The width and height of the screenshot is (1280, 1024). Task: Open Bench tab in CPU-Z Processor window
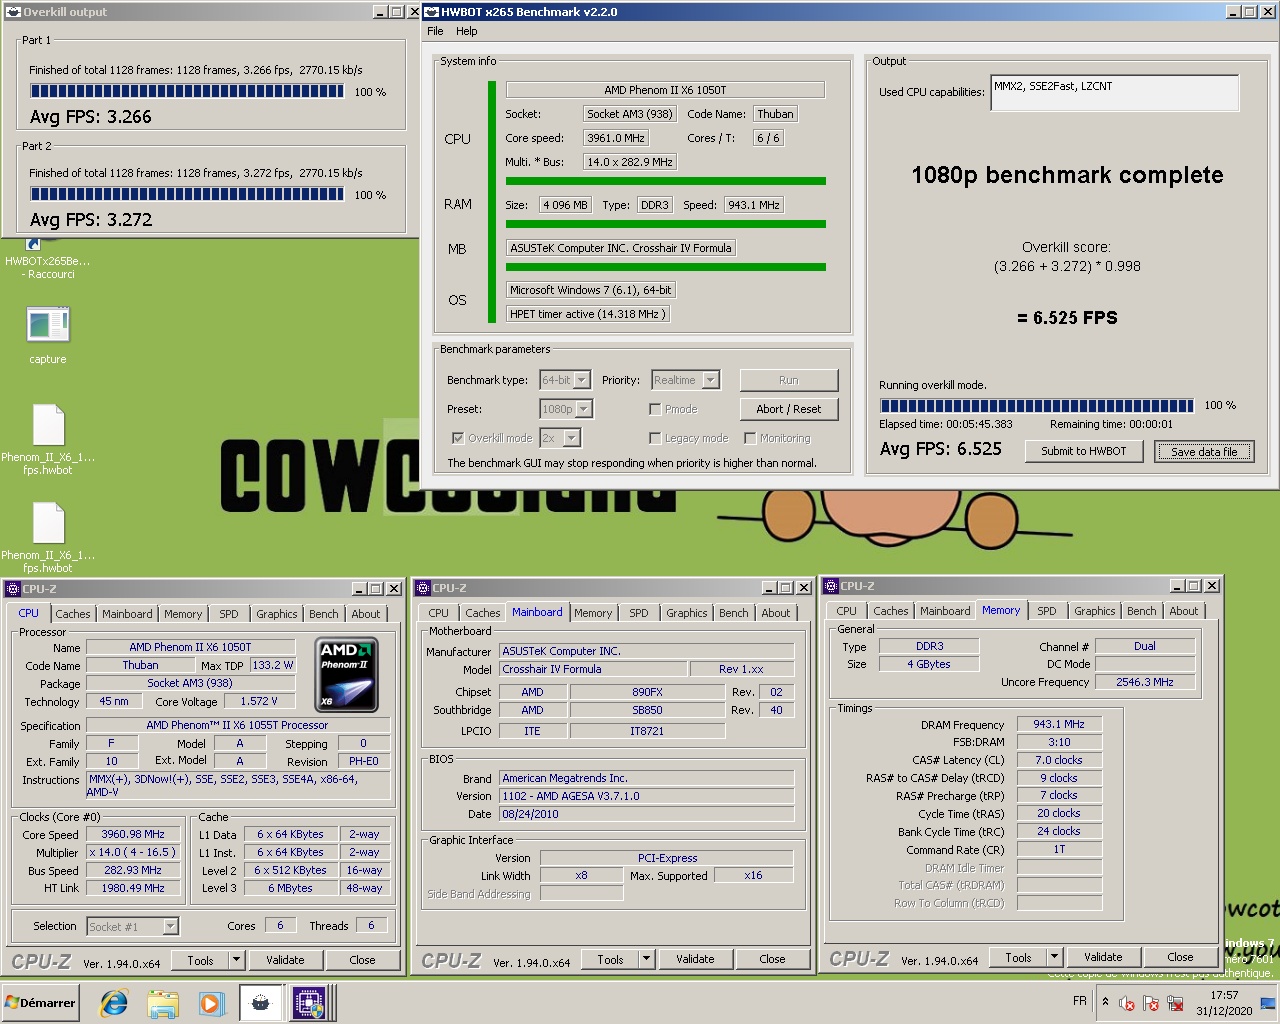click(323, 614)
